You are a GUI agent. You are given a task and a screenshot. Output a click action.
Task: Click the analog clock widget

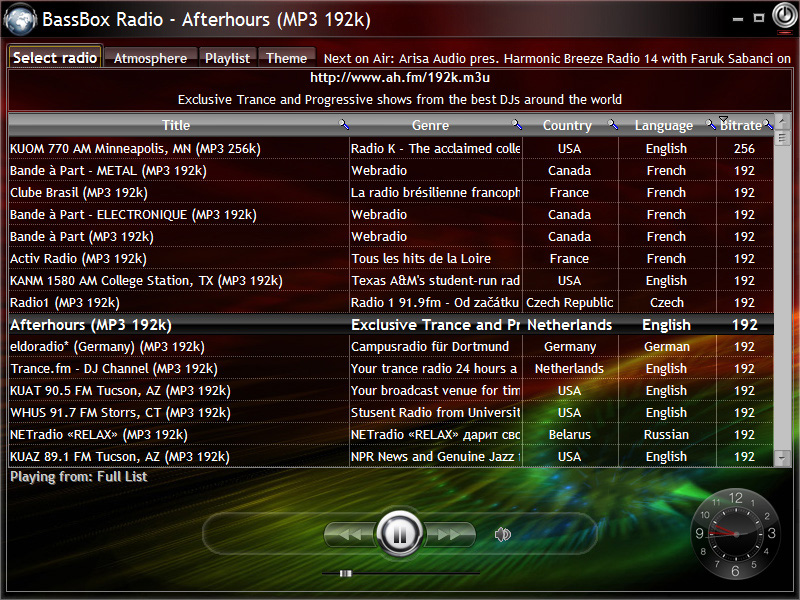point(735,534)
